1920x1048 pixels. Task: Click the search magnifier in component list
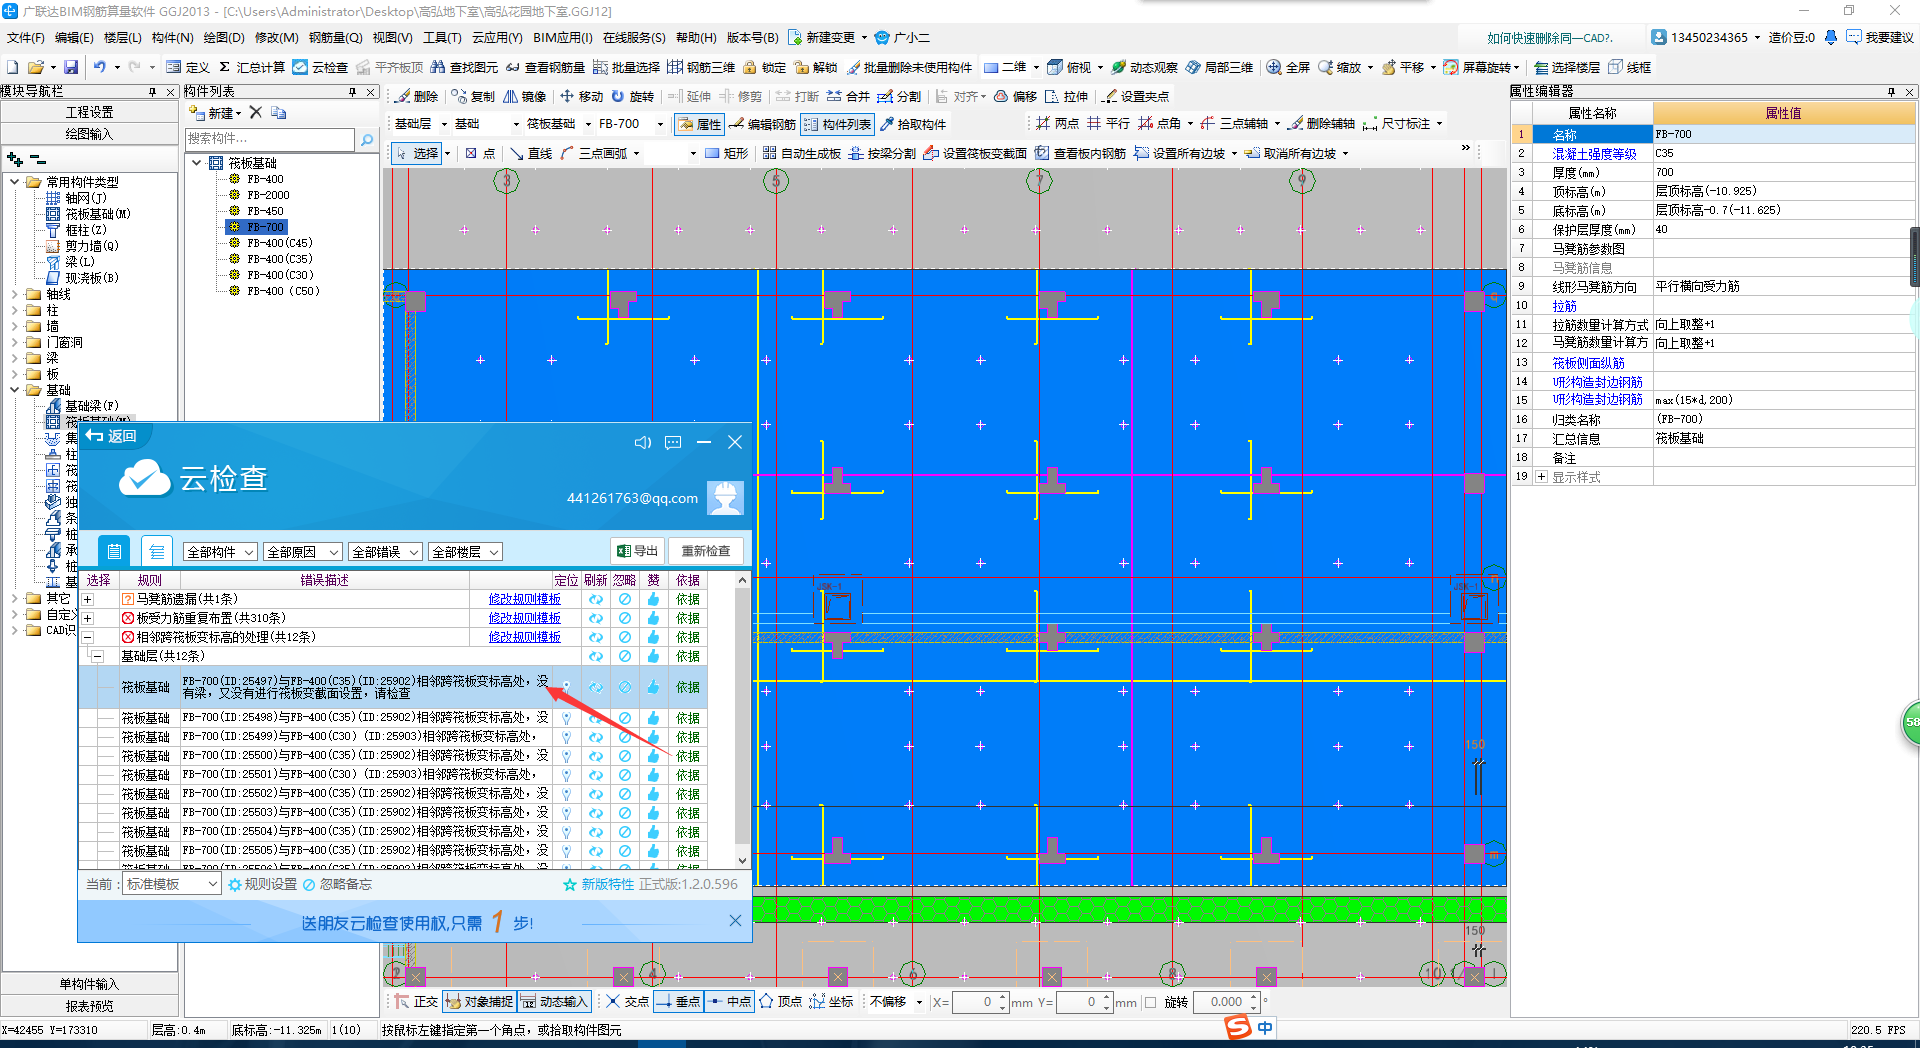pos(367,139)
